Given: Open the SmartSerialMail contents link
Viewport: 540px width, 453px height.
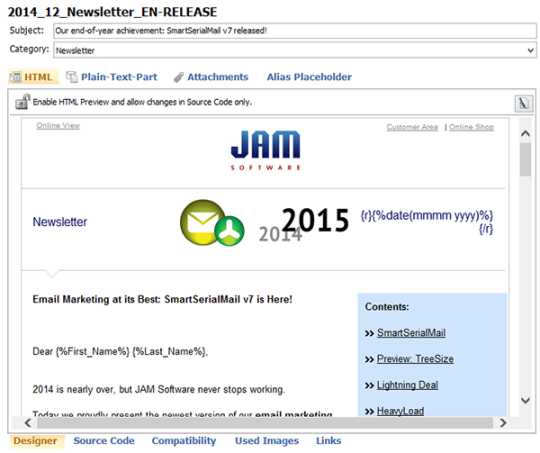Looking at the screenshot, I should coord(411,333).
